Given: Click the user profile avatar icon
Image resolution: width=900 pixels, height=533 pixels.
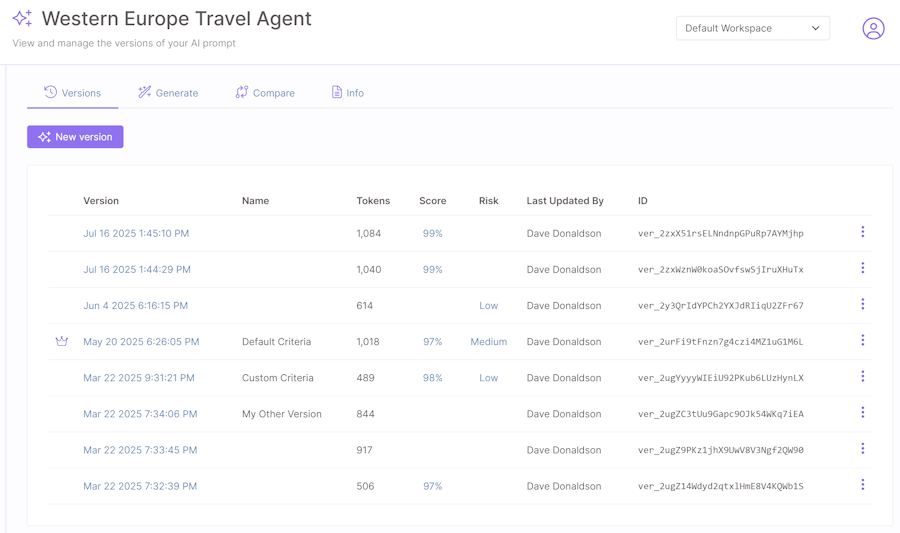Looking at the screenshot, I should (873, 29).
